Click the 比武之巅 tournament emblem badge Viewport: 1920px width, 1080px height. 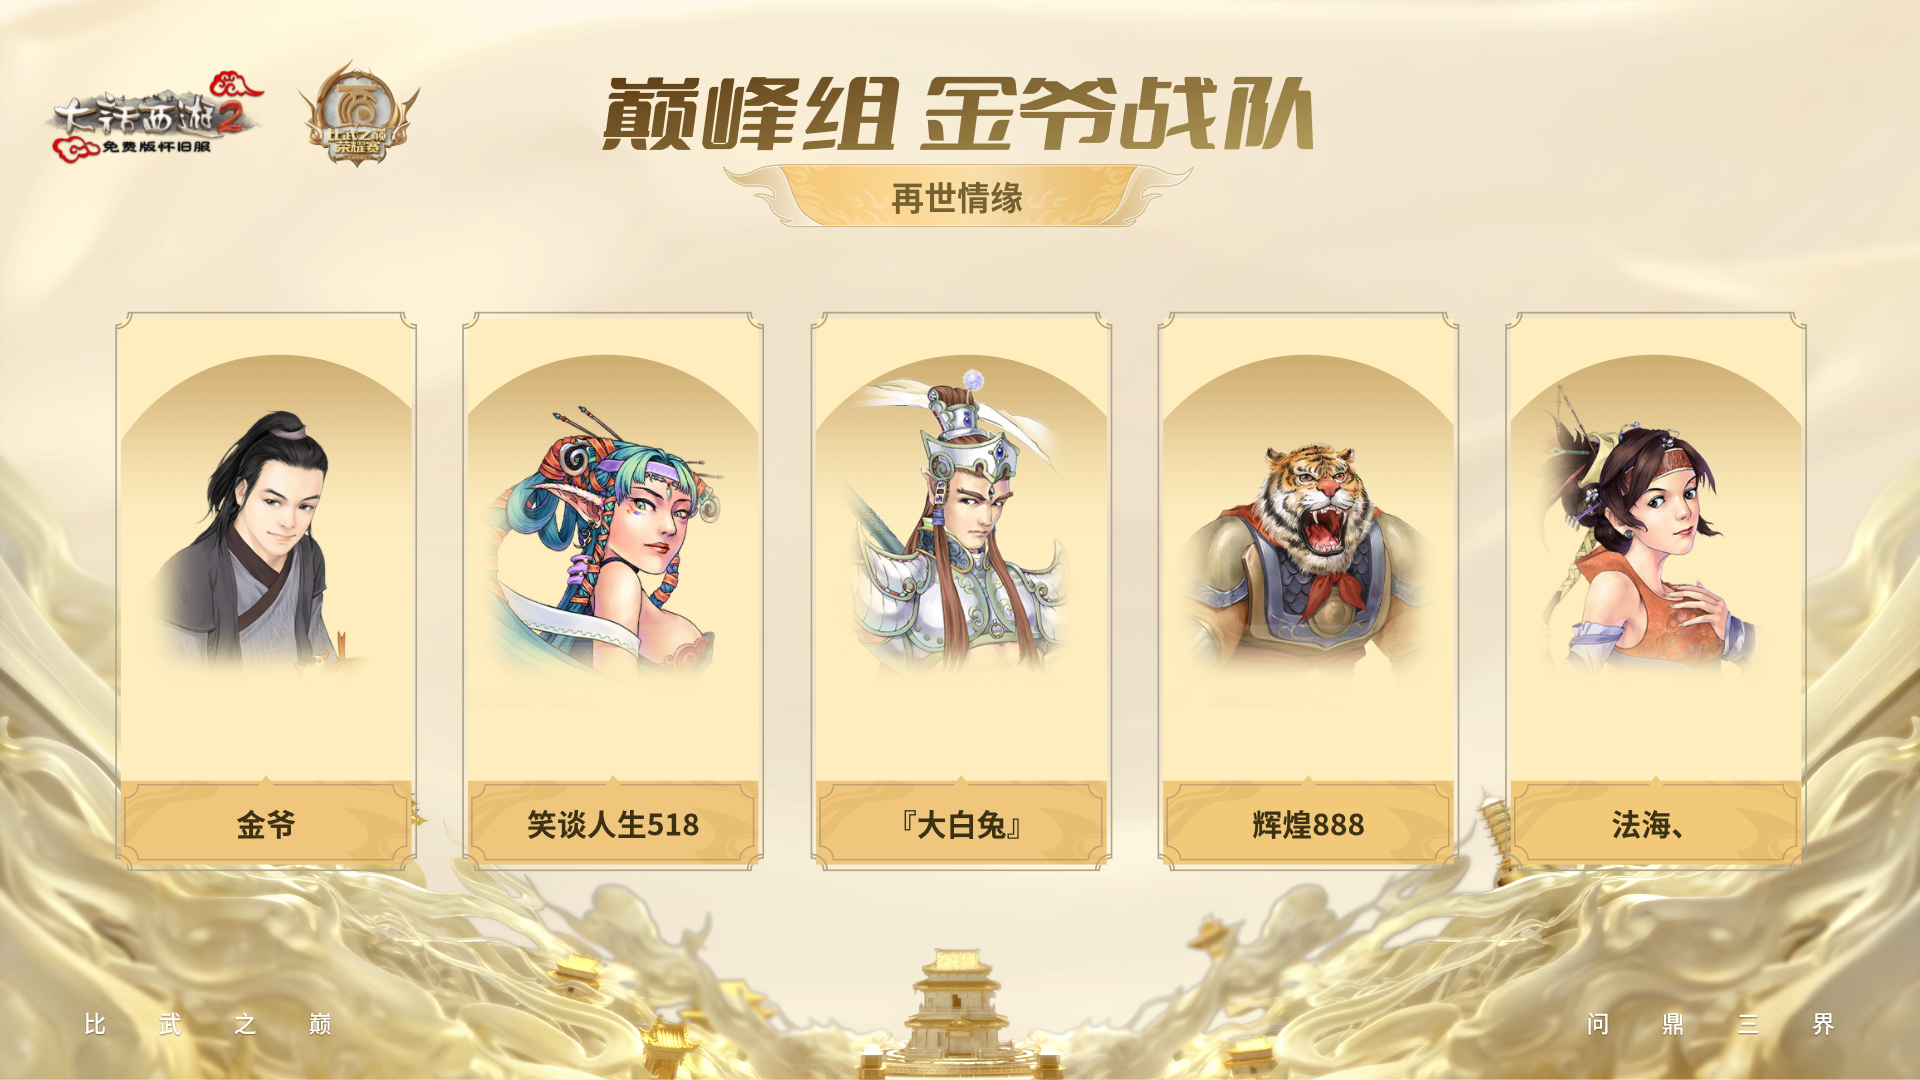(358, 115)
